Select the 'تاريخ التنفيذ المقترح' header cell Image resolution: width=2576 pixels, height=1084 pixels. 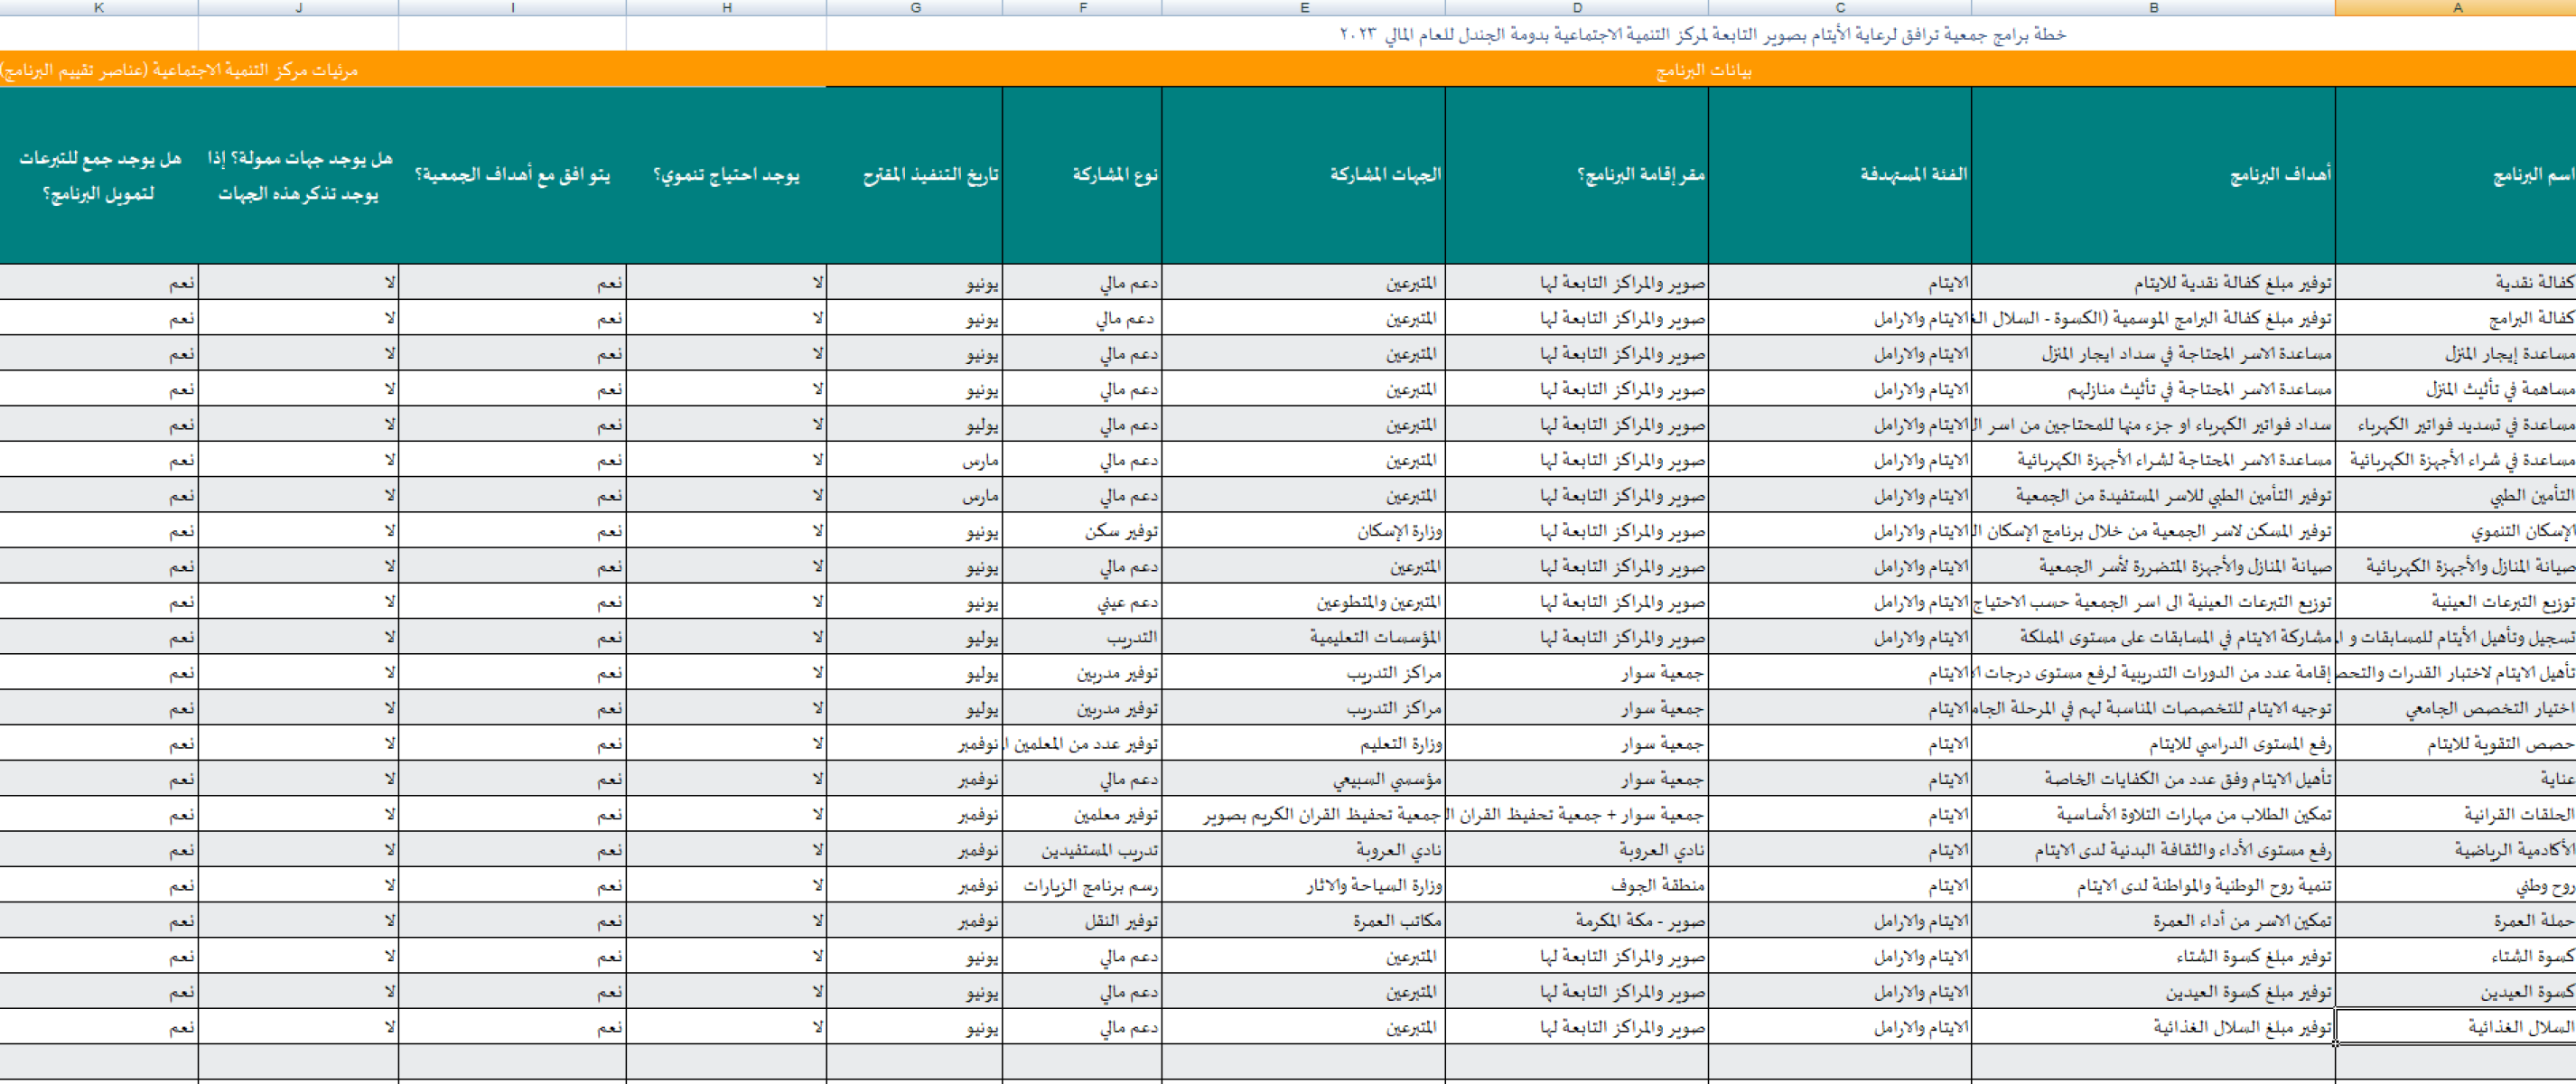click(x=915, y=175)
